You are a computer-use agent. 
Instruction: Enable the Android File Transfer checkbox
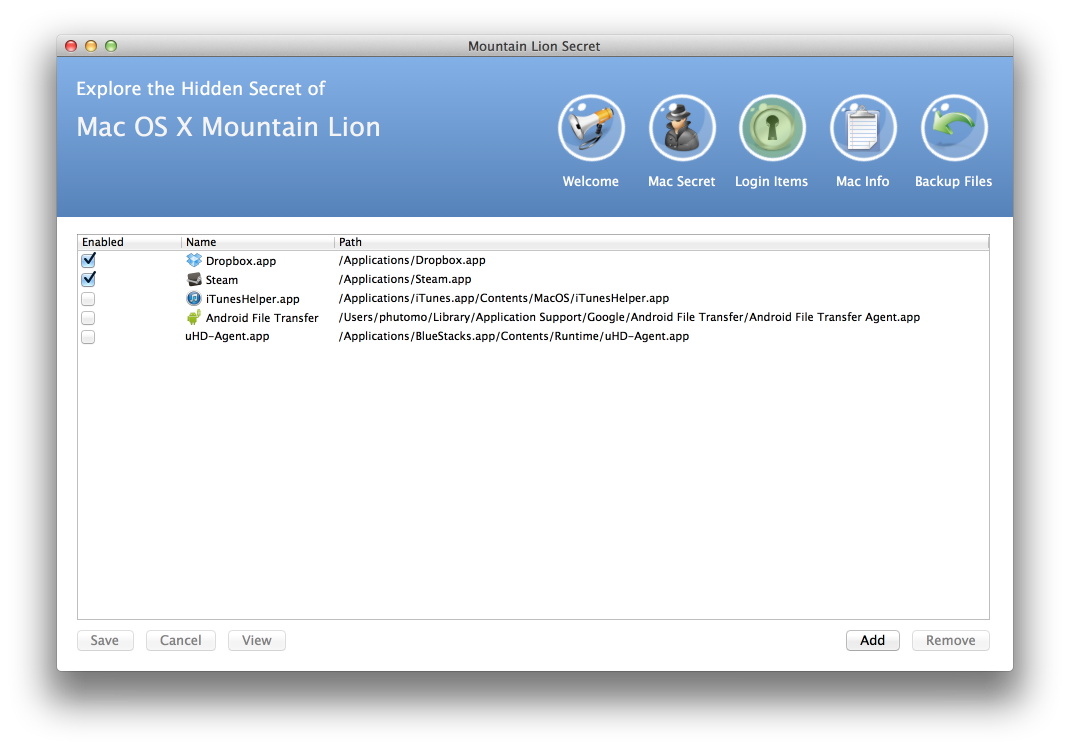point(88,318)
